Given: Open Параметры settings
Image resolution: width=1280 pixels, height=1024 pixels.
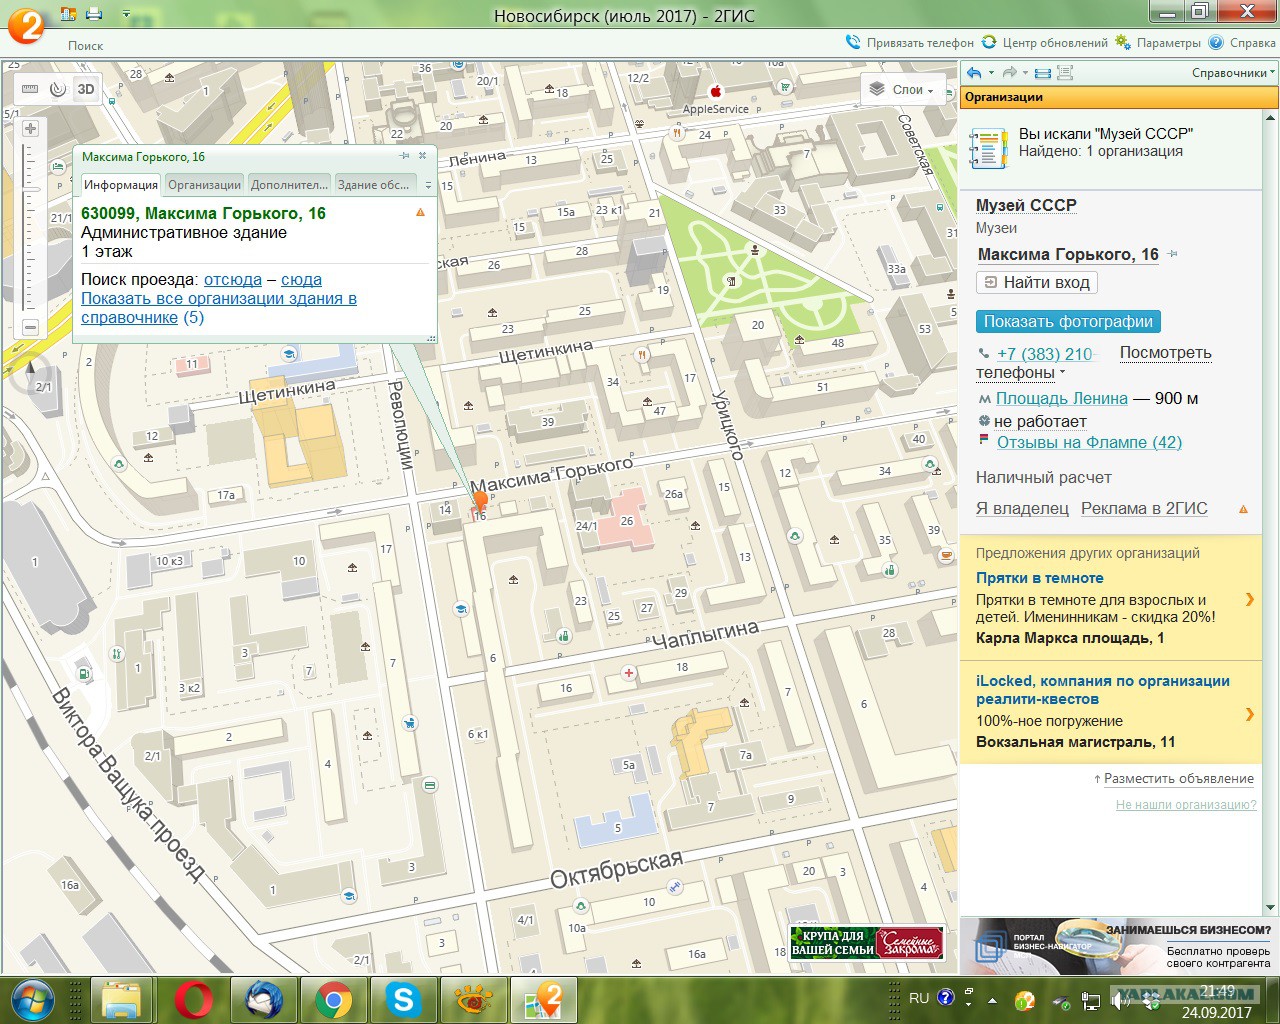Looking at the screenshot, I should click(1158, 43).
